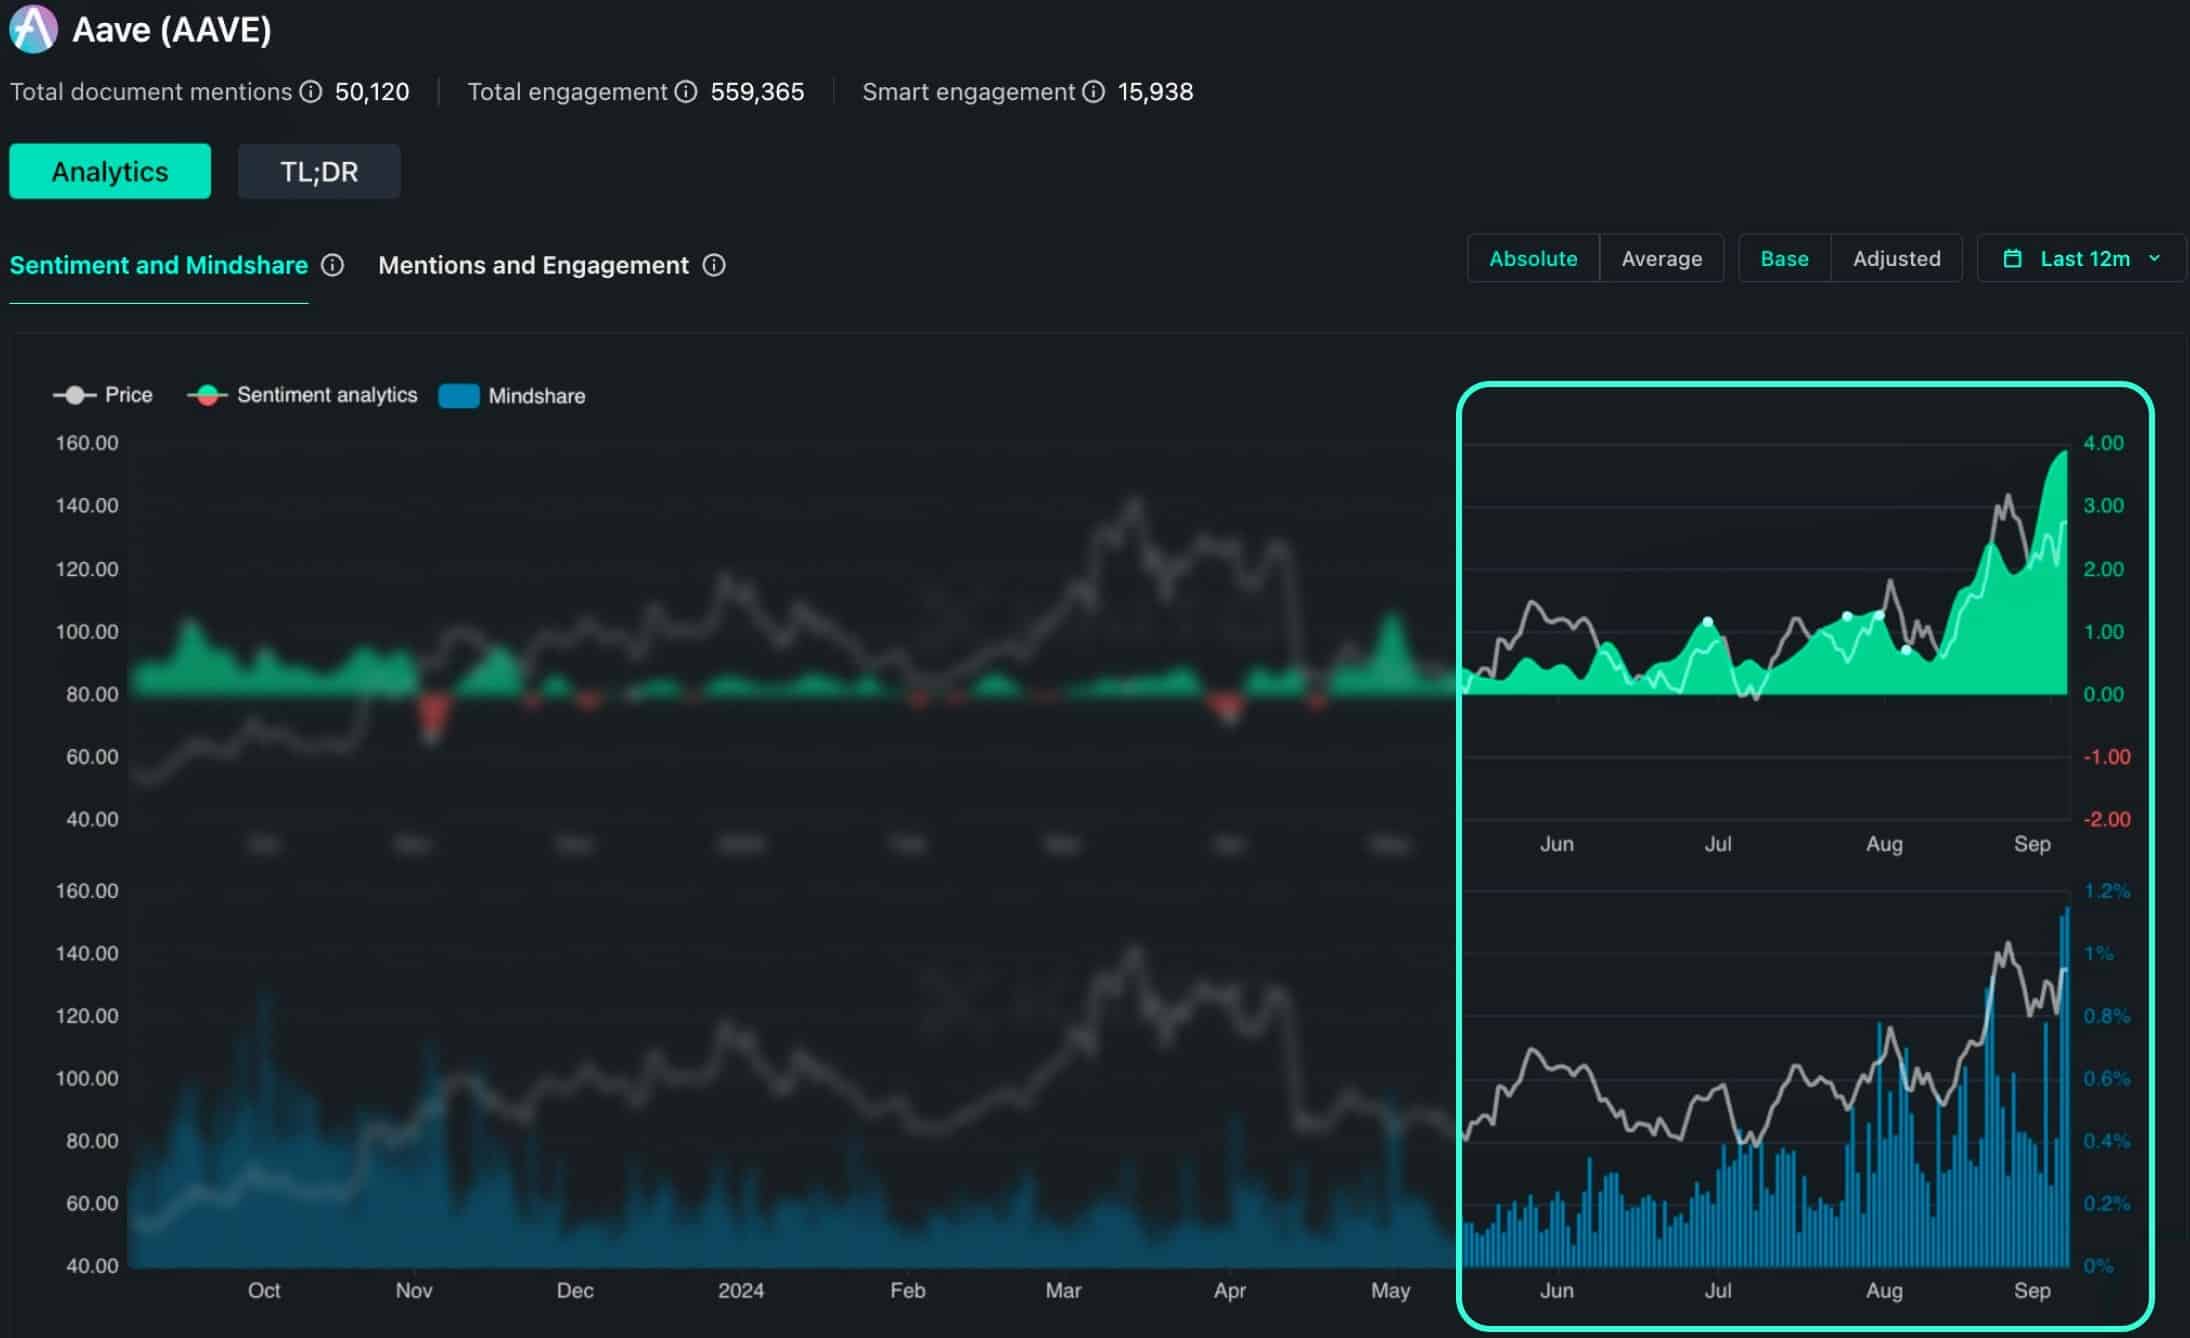2190x1338 pixels.
Task: Click the chevron arrow on Last 12m
Action: 2154,259
